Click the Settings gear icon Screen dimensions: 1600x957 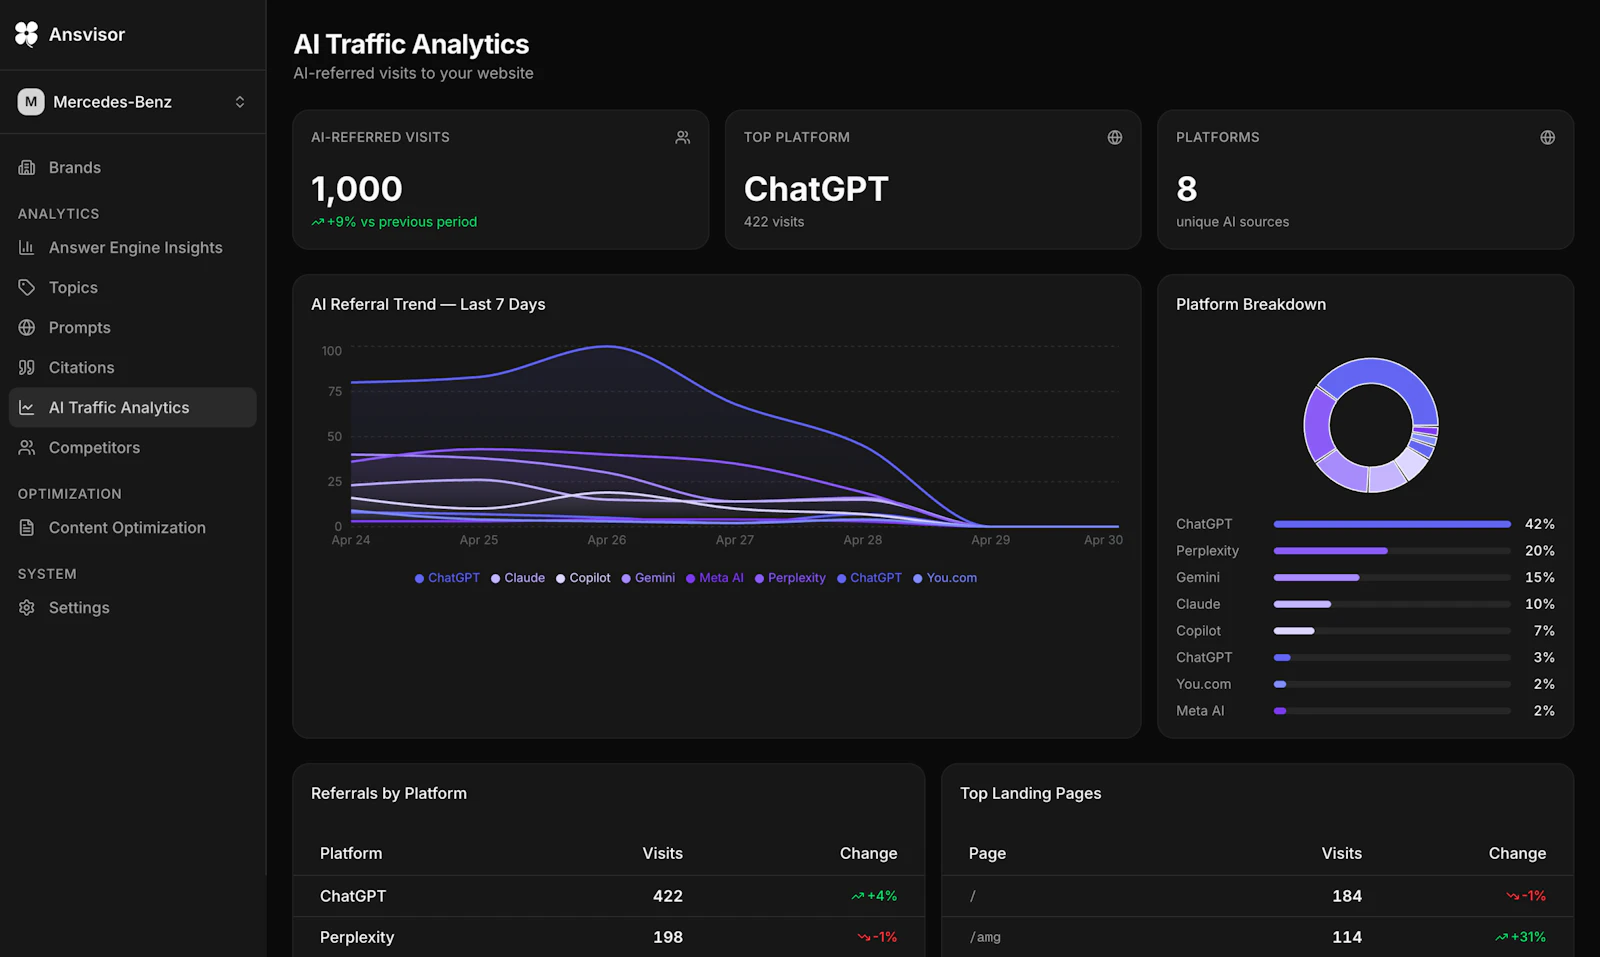point(27,608)
